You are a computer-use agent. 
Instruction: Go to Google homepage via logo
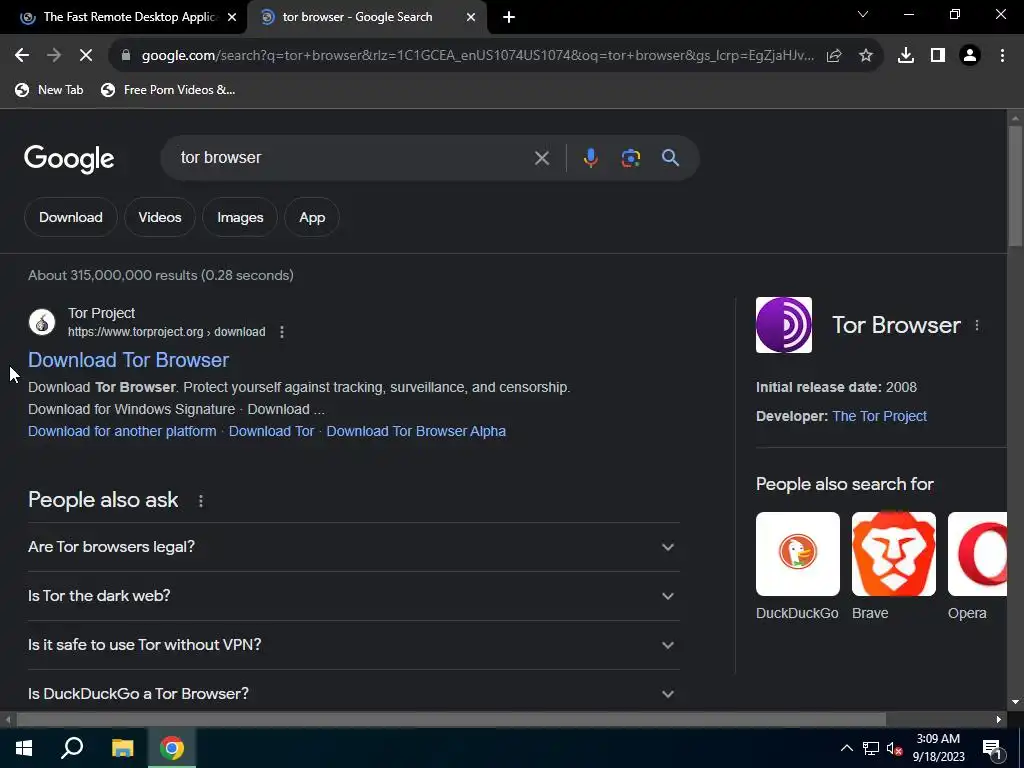[69, 159]
